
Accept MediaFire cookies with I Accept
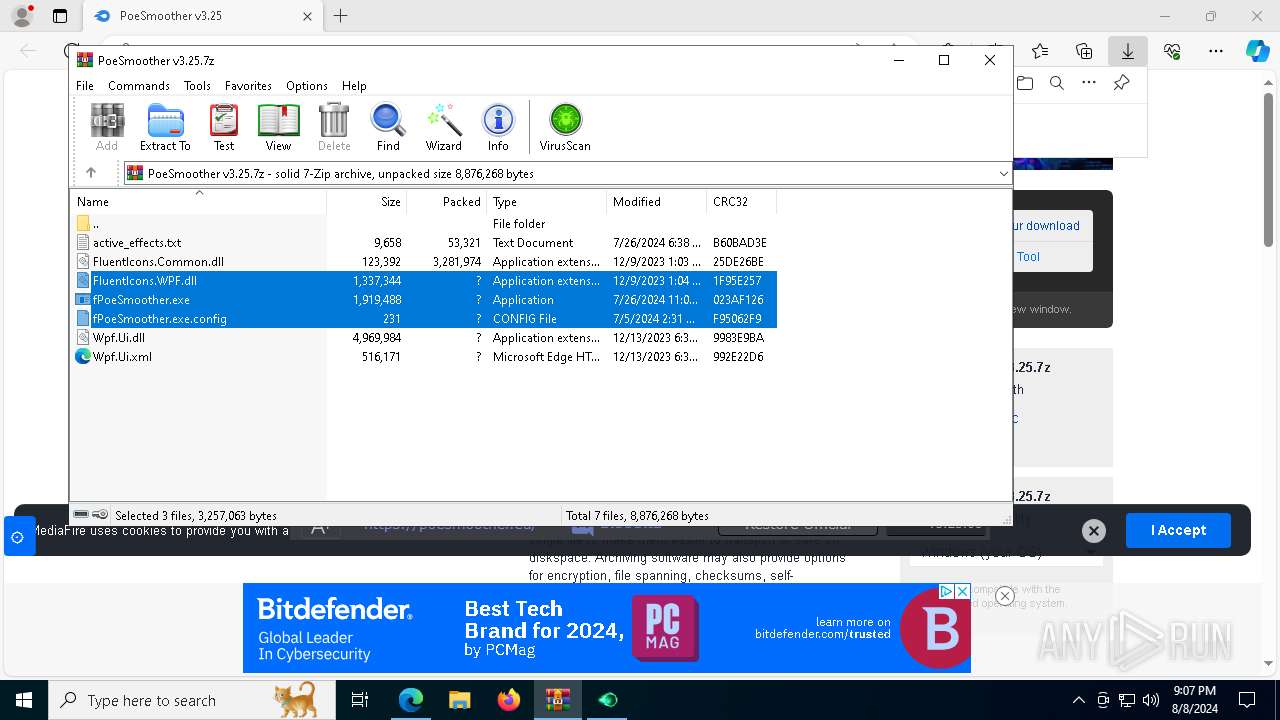(1178, 530)
